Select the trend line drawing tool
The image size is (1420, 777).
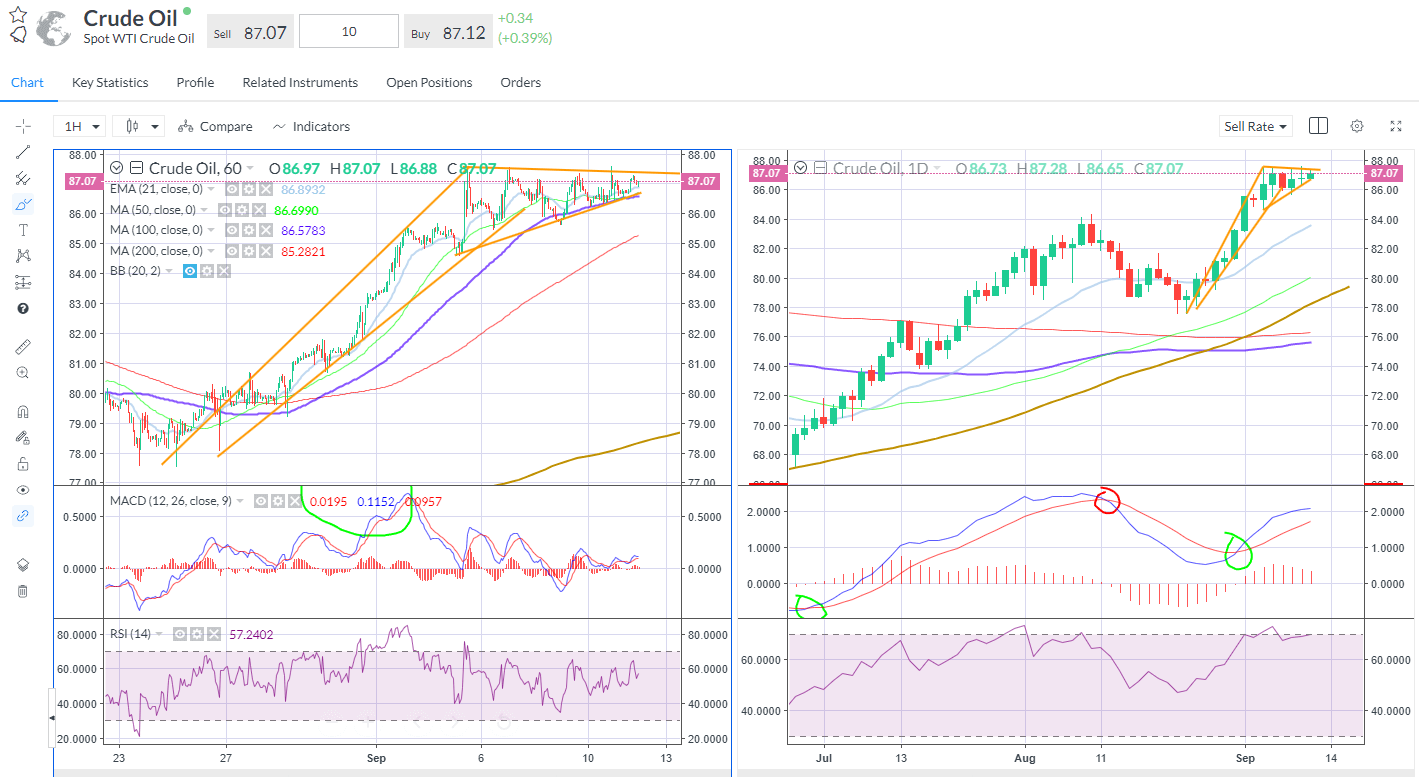point(23,152)
